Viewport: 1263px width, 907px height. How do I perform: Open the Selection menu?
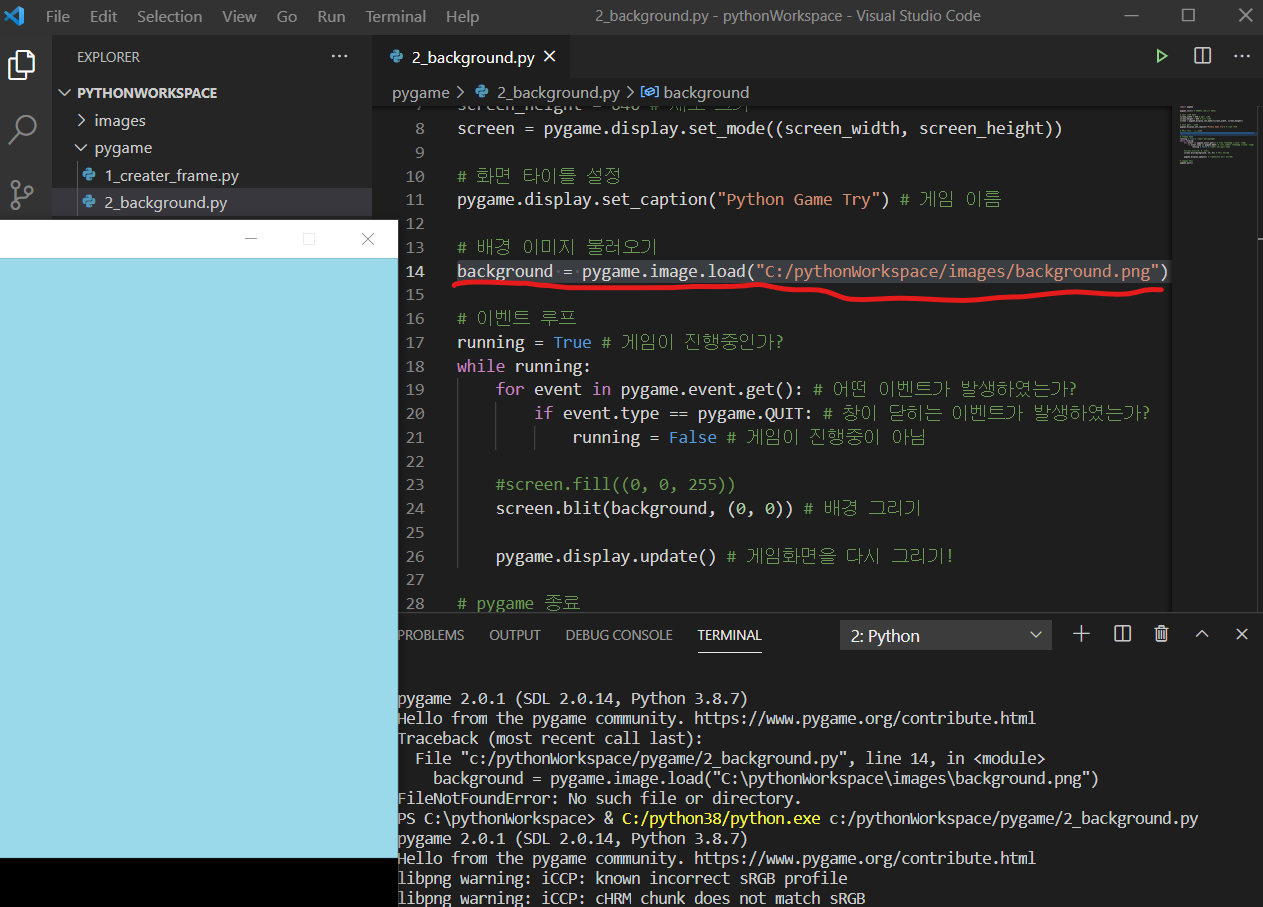pos(169,16)
